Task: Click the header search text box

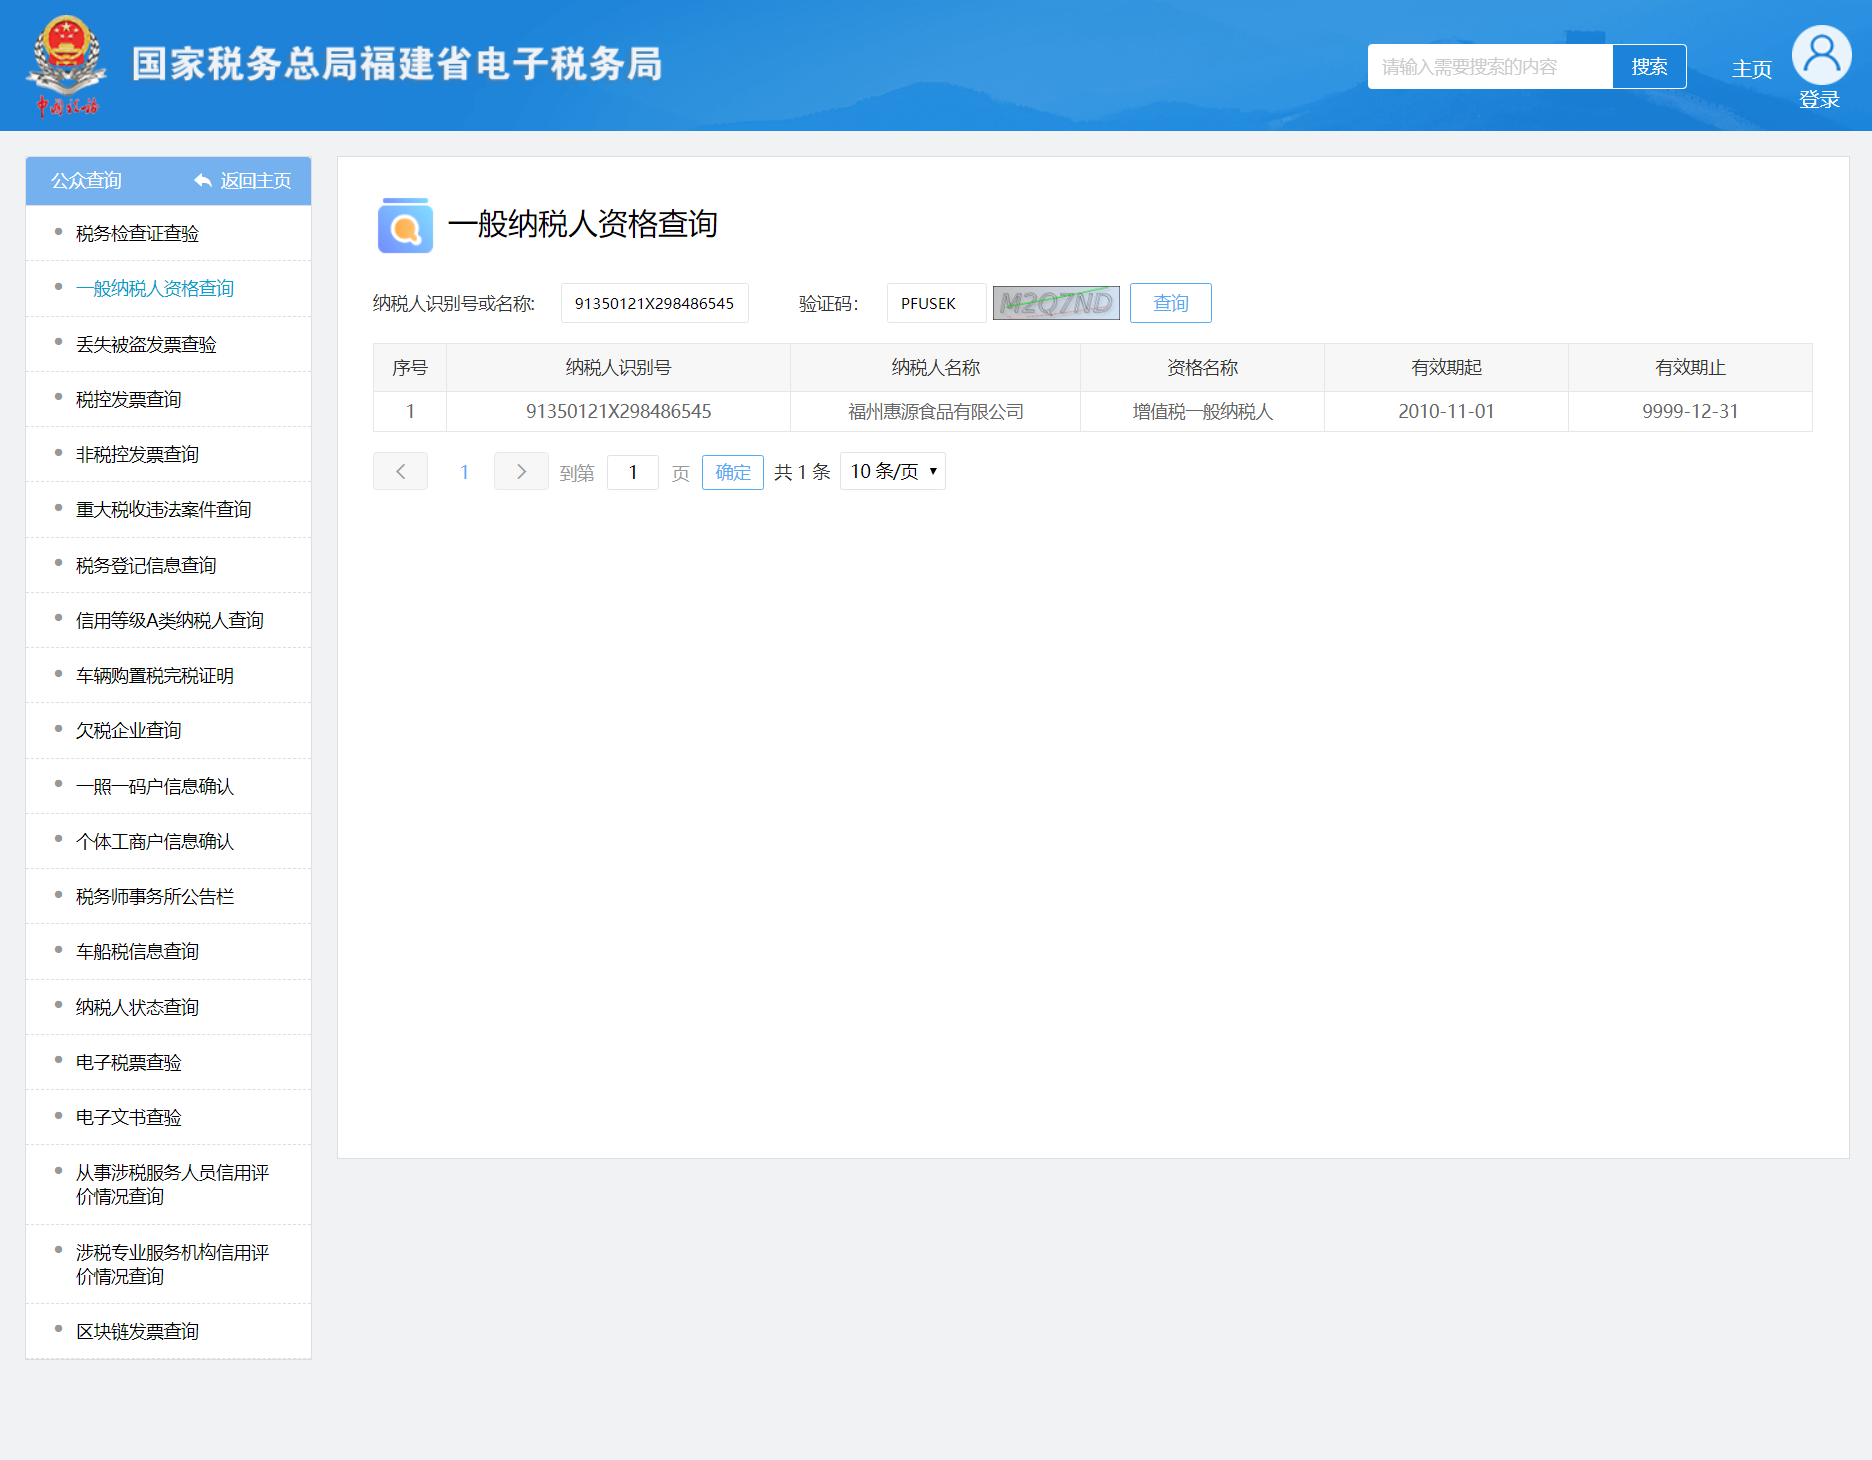Action: [x=1489, y=67]
